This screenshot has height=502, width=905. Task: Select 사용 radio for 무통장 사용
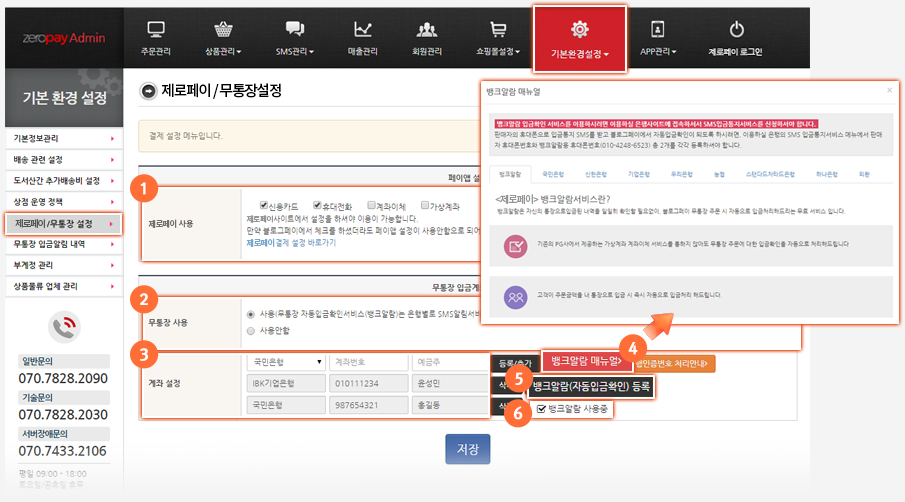point(250,314)
